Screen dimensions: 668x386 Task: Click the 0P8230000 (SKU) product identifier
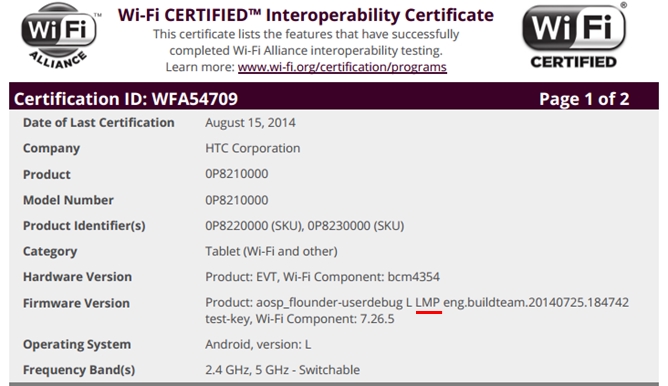coord(356,226)
